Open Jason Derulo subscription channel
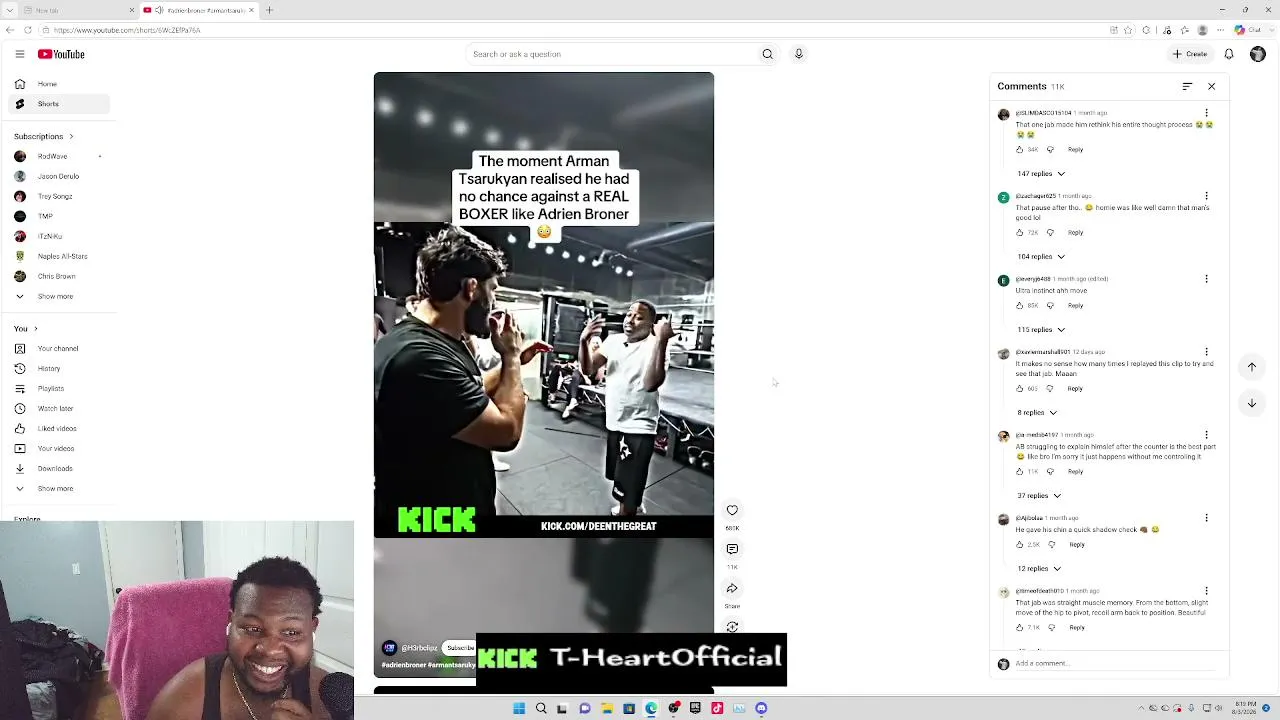Viewport: 1280px width, 720px height. 59,177
